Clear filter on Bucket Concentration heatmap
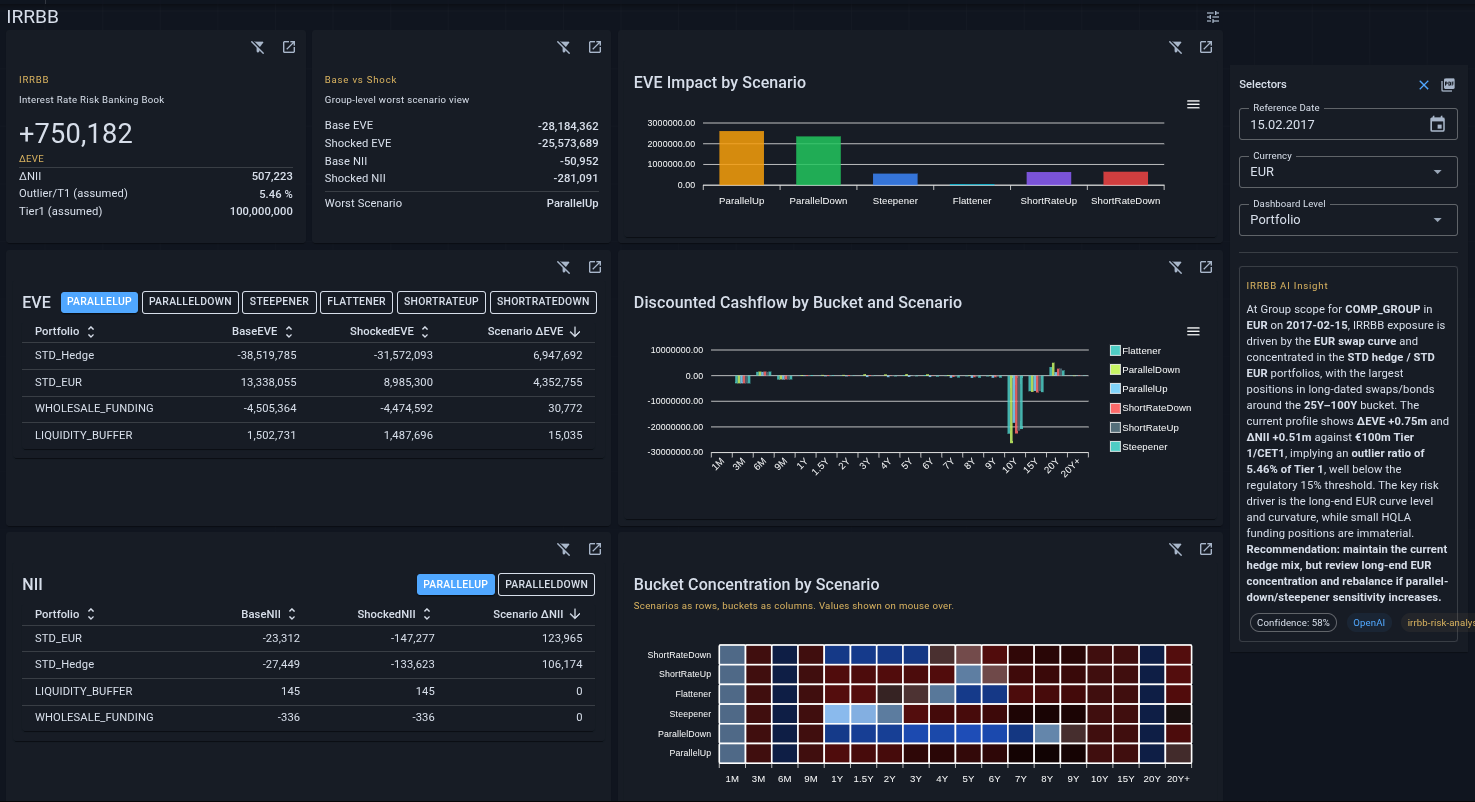Image resolution: width=1475 pixels, height=802 pixels. point(1175,549)
